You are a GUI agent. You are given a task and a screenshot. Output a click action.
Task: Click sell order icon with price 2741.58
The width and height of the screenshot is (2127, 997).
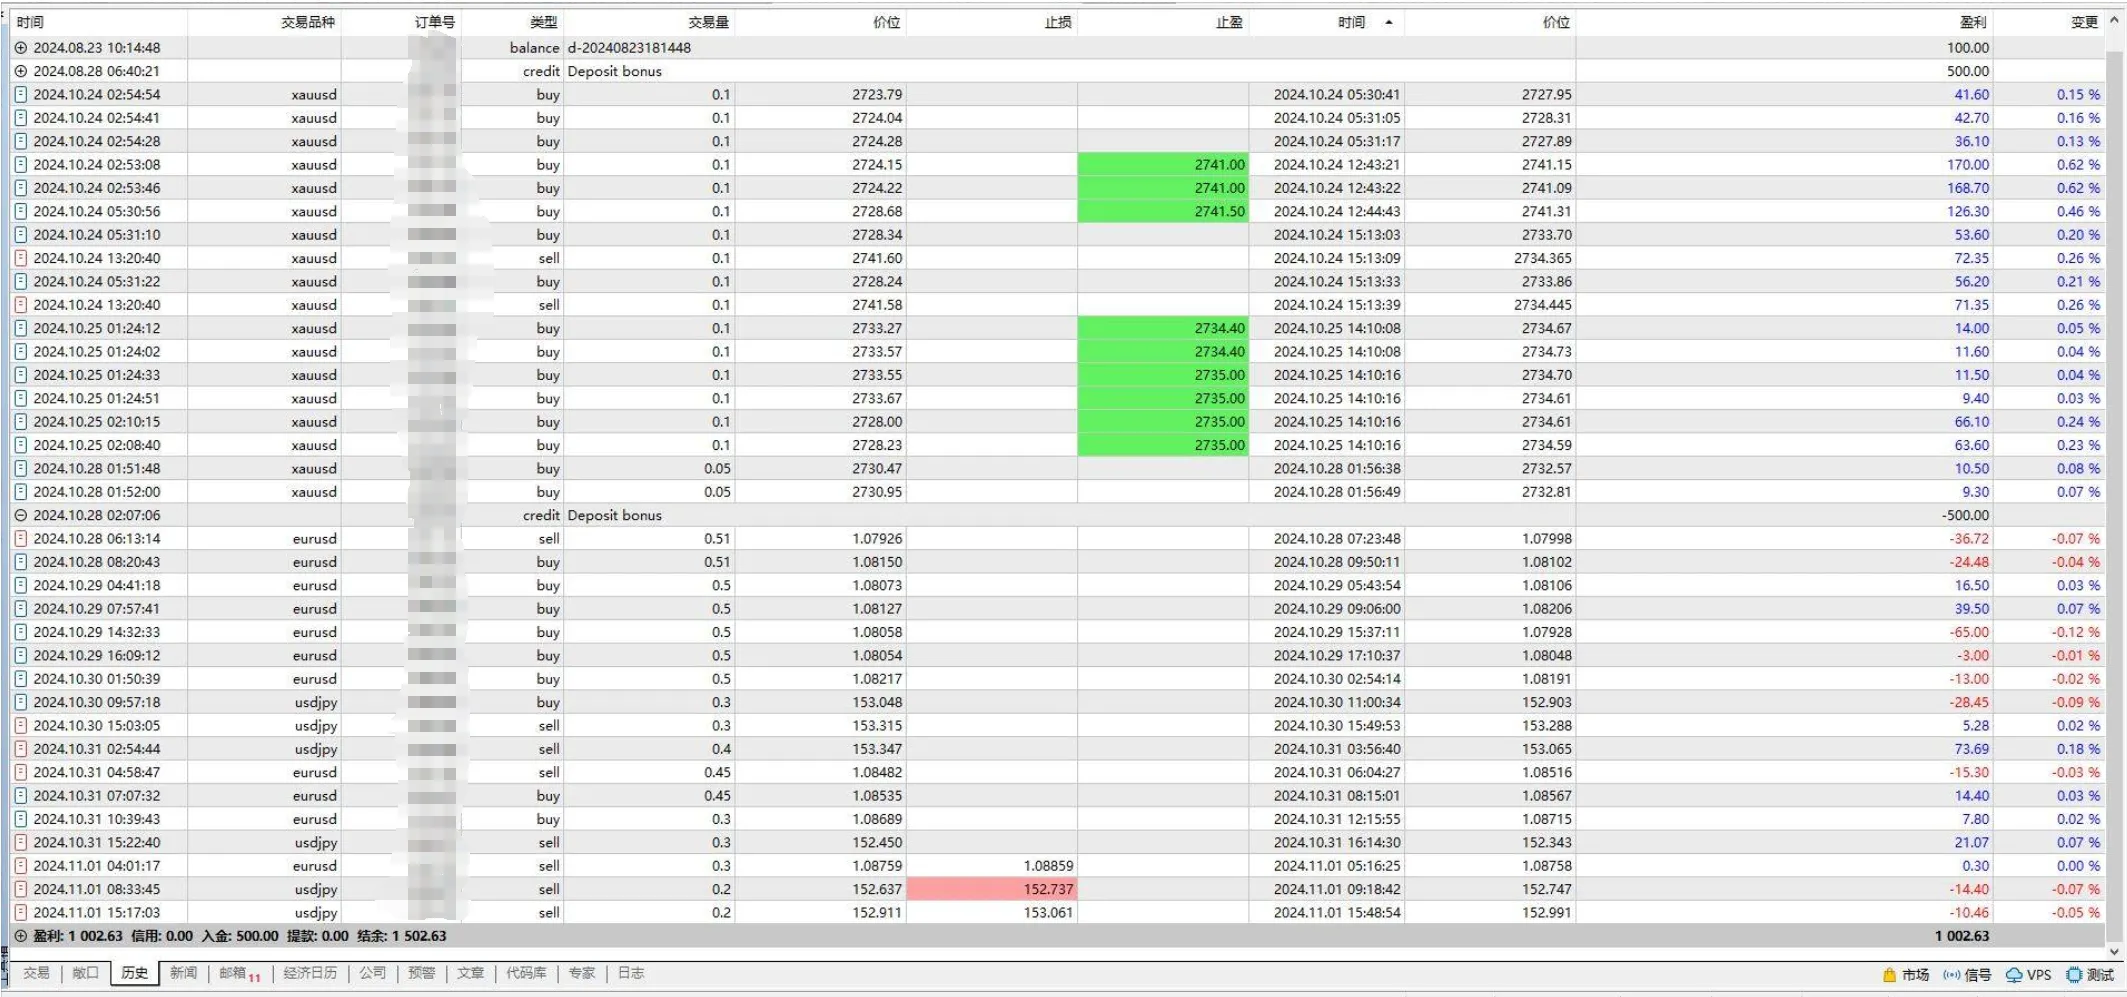click(20, 305)
